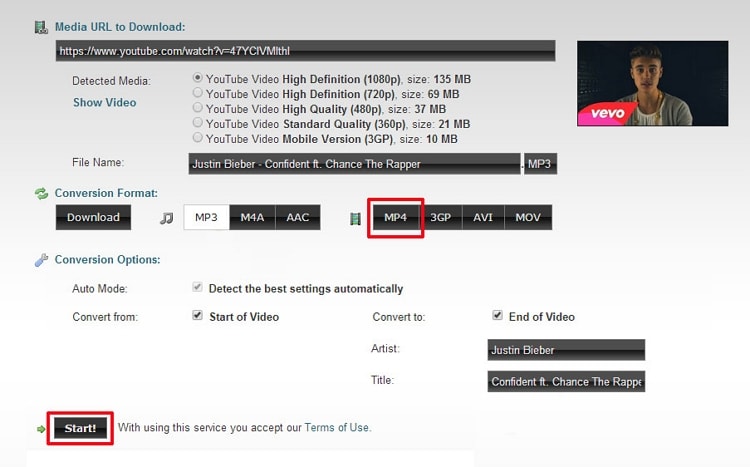Select the 720p High Definition radio button
Viewport: 750px width, 467px height.
click(197, 92)
